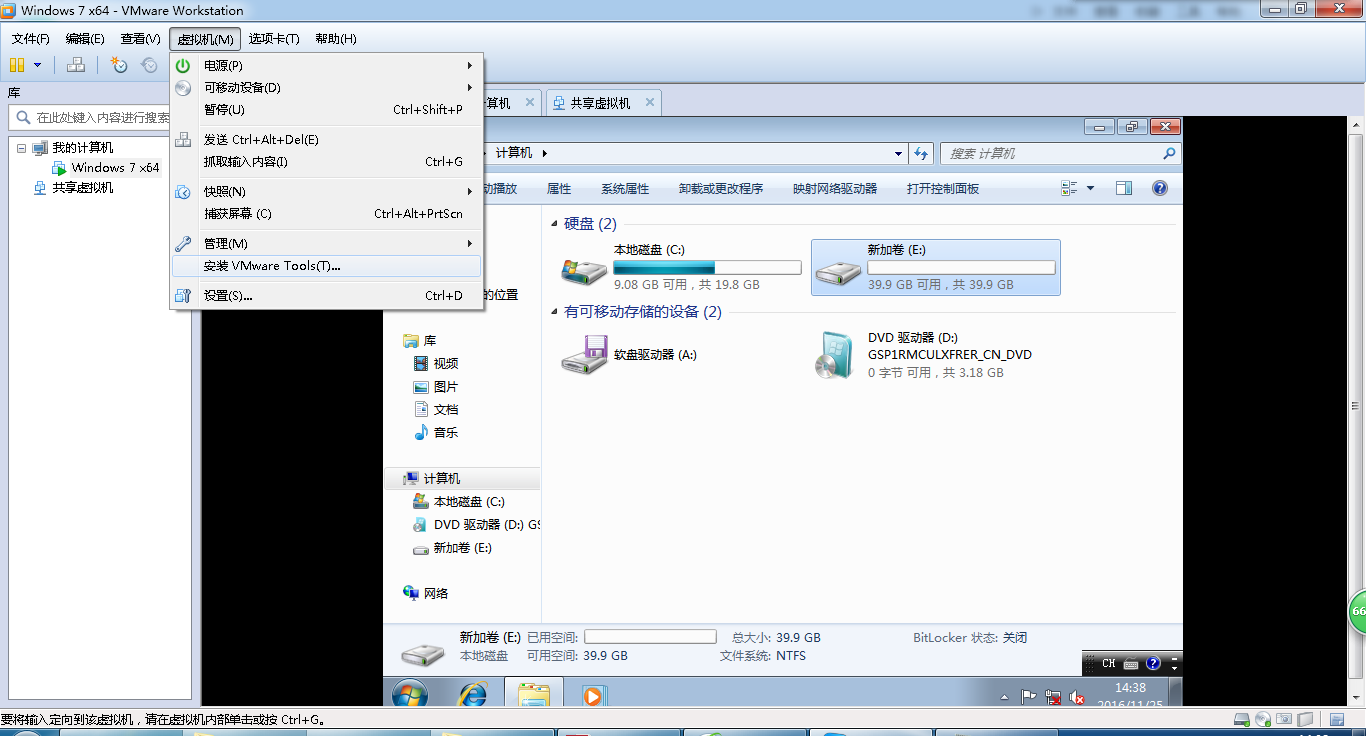Screen dimensions: 1366x736
Task: Expand the 快照(N) snapshot submenu
Action: (326, 191)
